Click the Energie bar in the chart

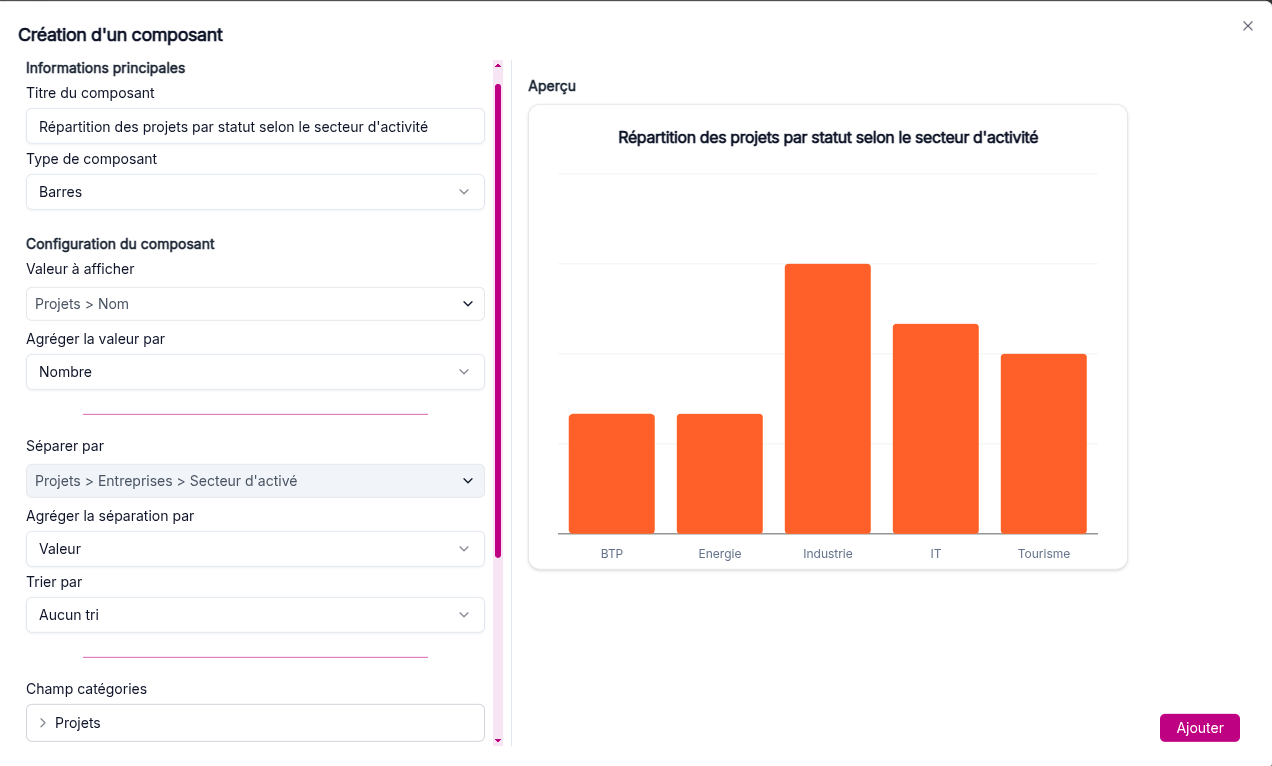pos(719,474)
